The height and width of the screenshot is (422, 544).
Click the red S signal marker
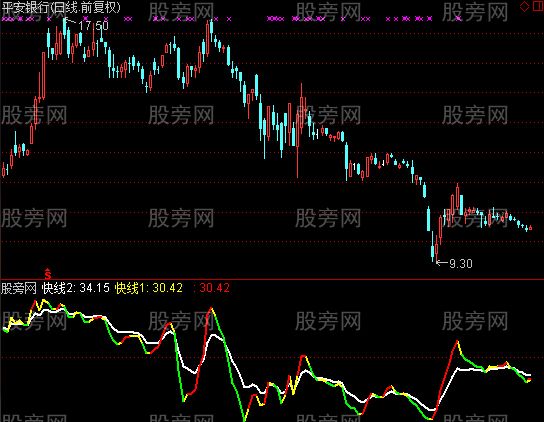click(48, 274)
